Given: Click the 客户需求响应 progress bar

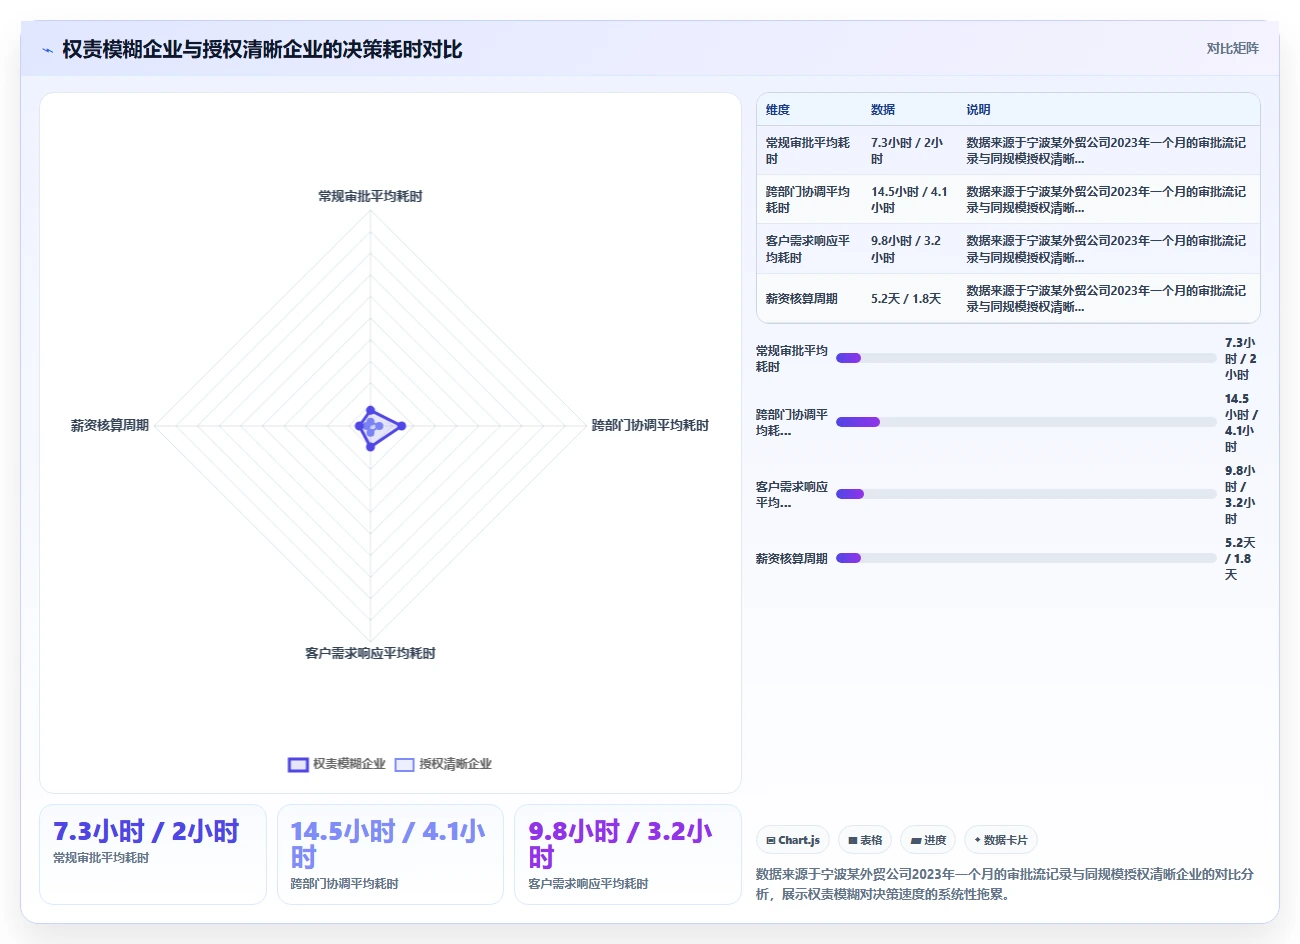Looking at the screenshot, I should [1026, 494].
